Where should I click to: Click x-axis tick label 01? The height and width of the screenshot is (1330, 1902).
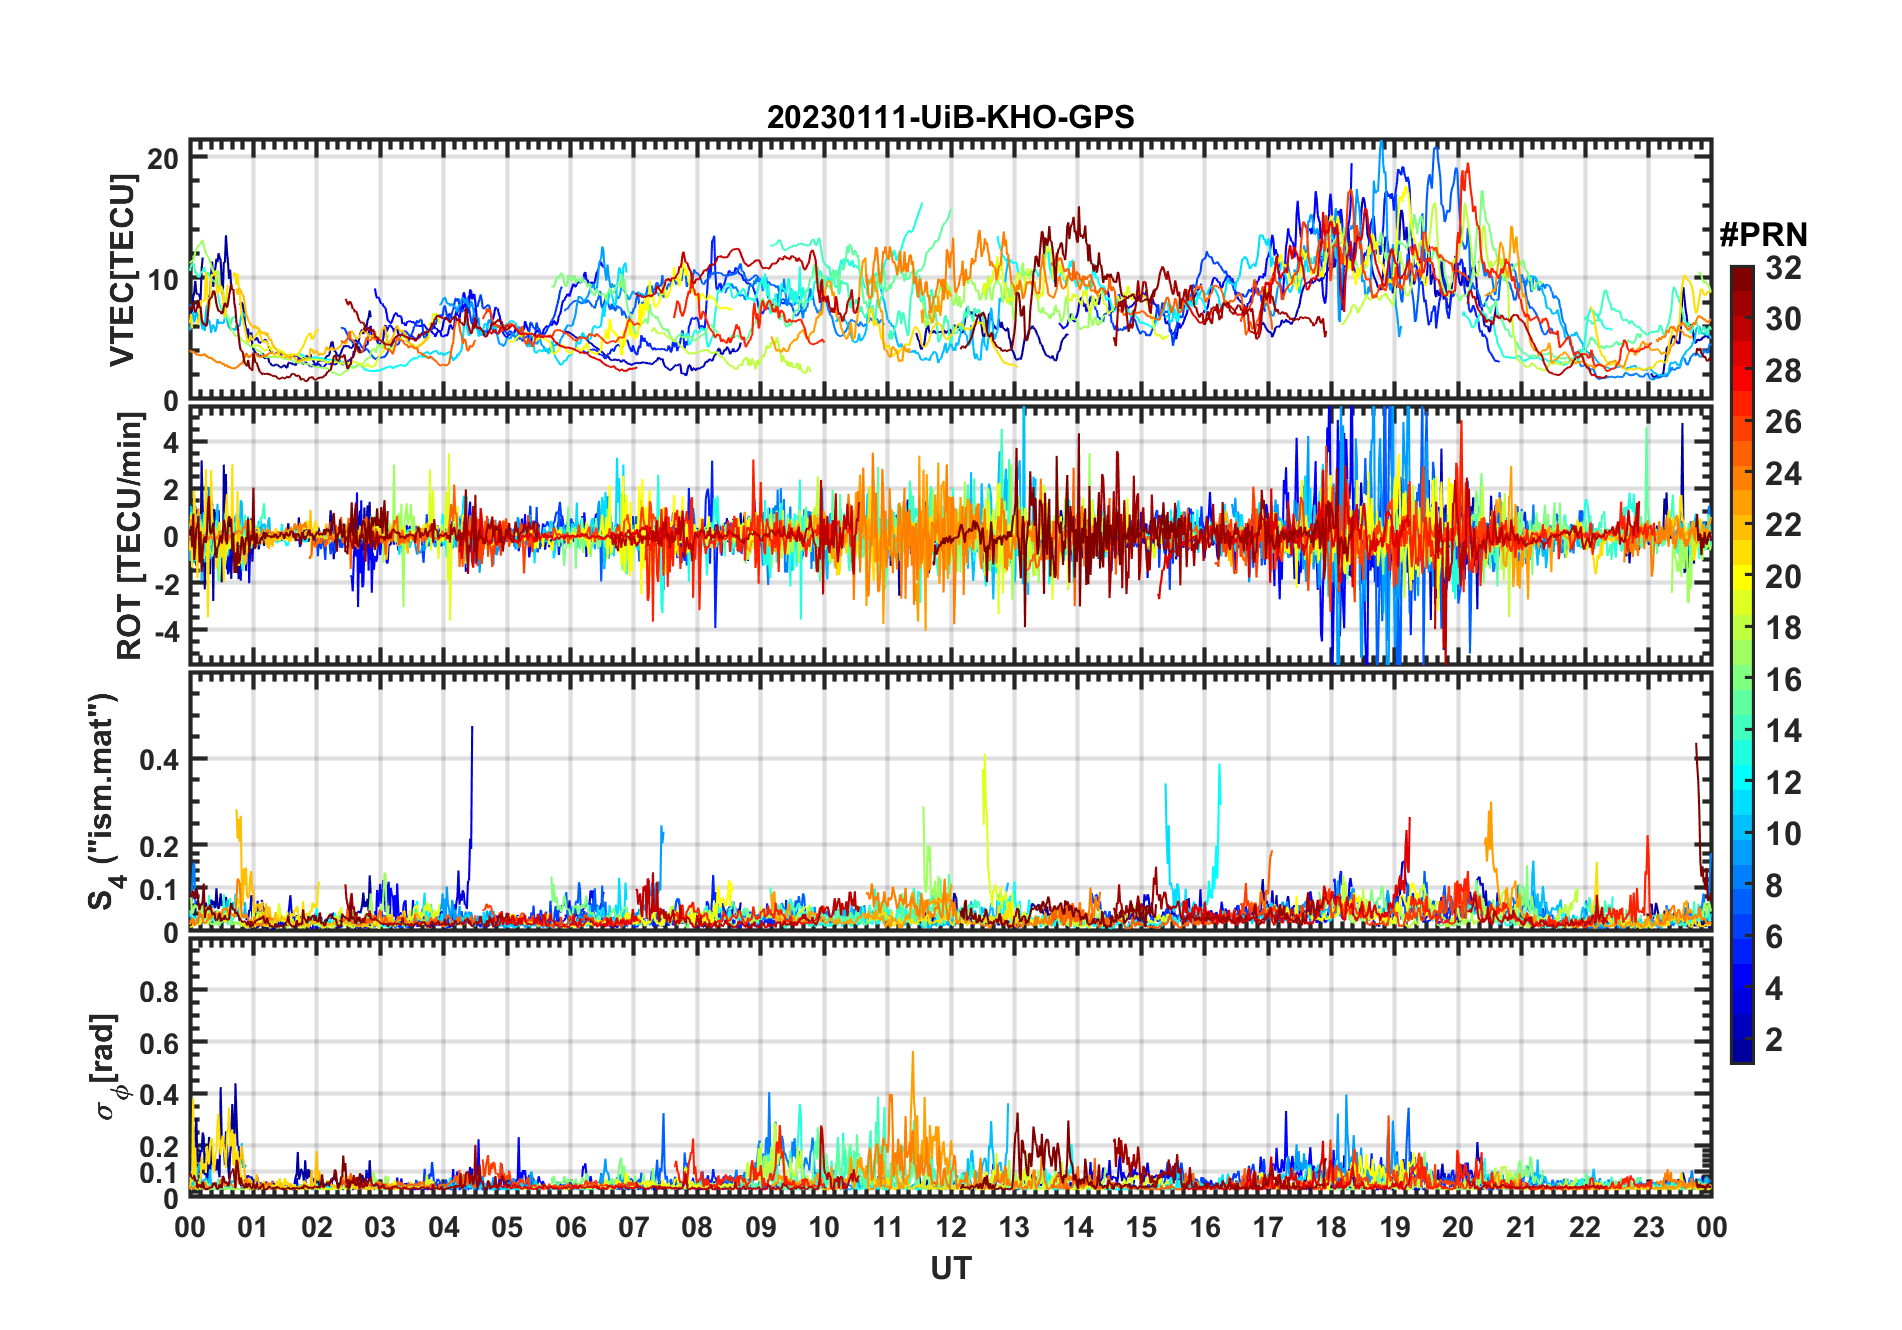point(253,1228)
